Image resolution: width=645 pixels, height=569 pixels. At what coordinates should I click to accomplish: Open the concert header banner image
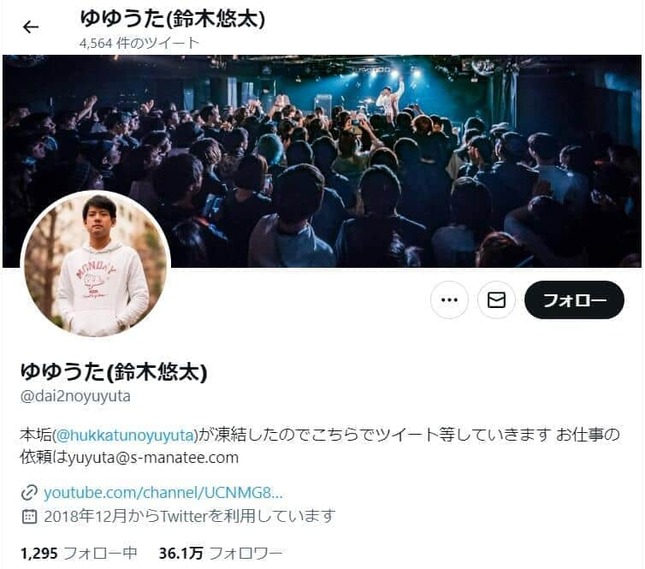click(x=322, y=161)
